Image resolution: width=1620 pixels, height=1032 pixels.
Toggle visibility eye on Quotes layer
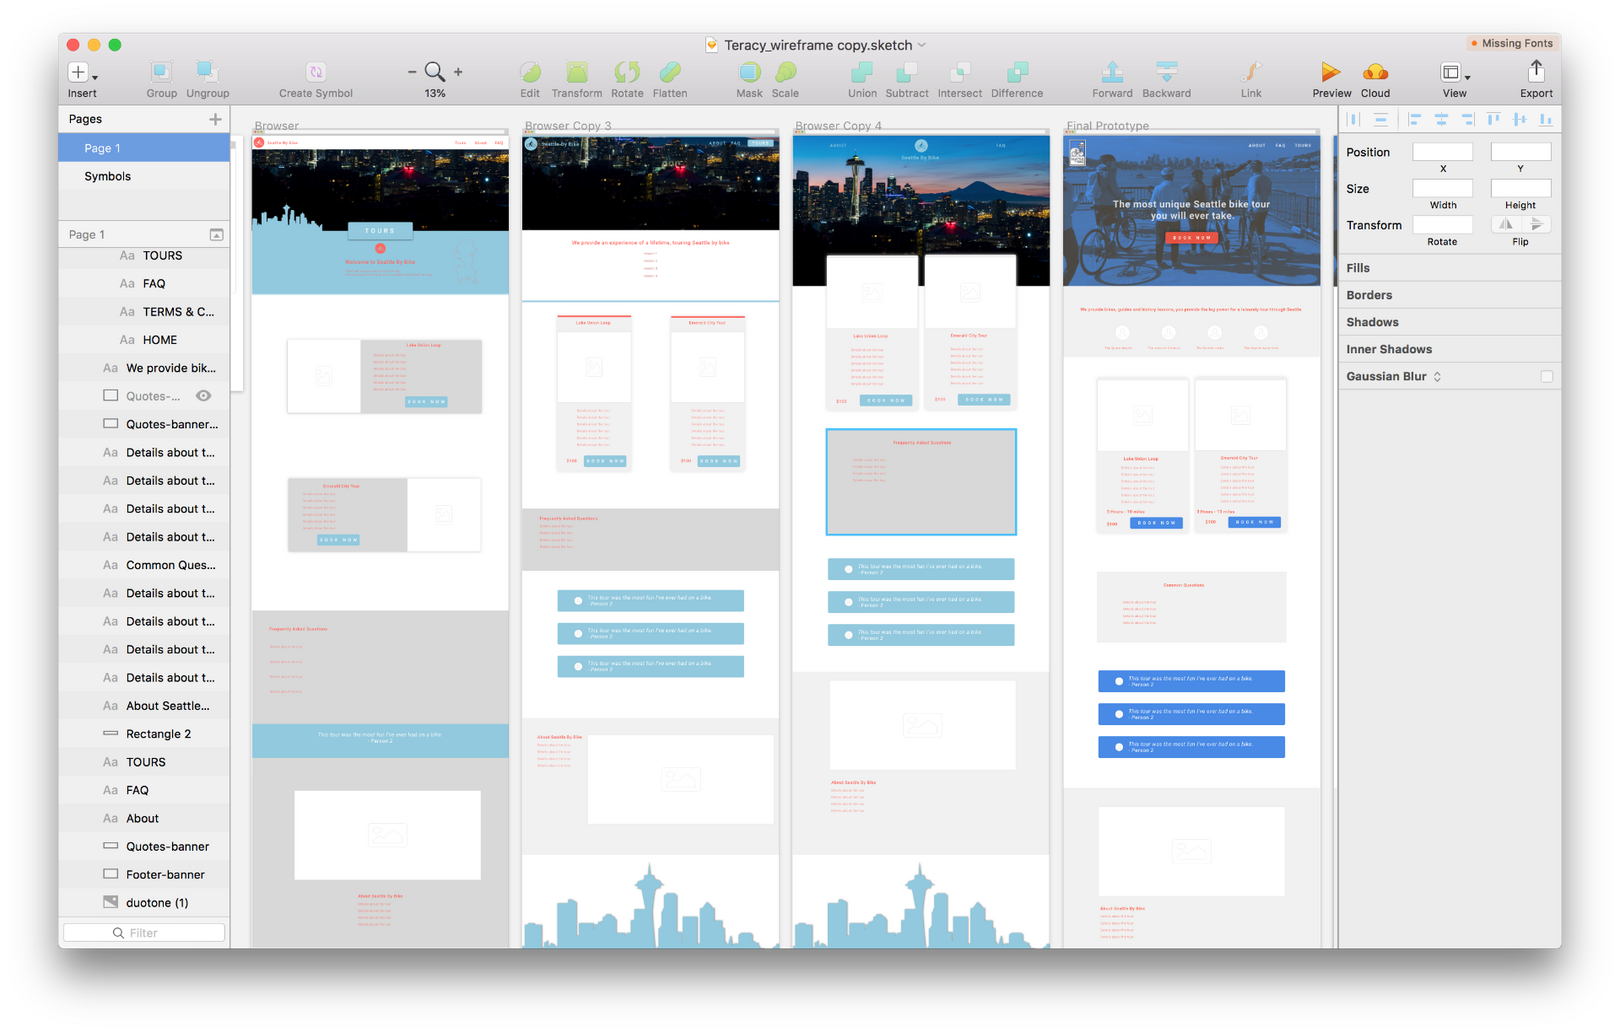(203, 396)
